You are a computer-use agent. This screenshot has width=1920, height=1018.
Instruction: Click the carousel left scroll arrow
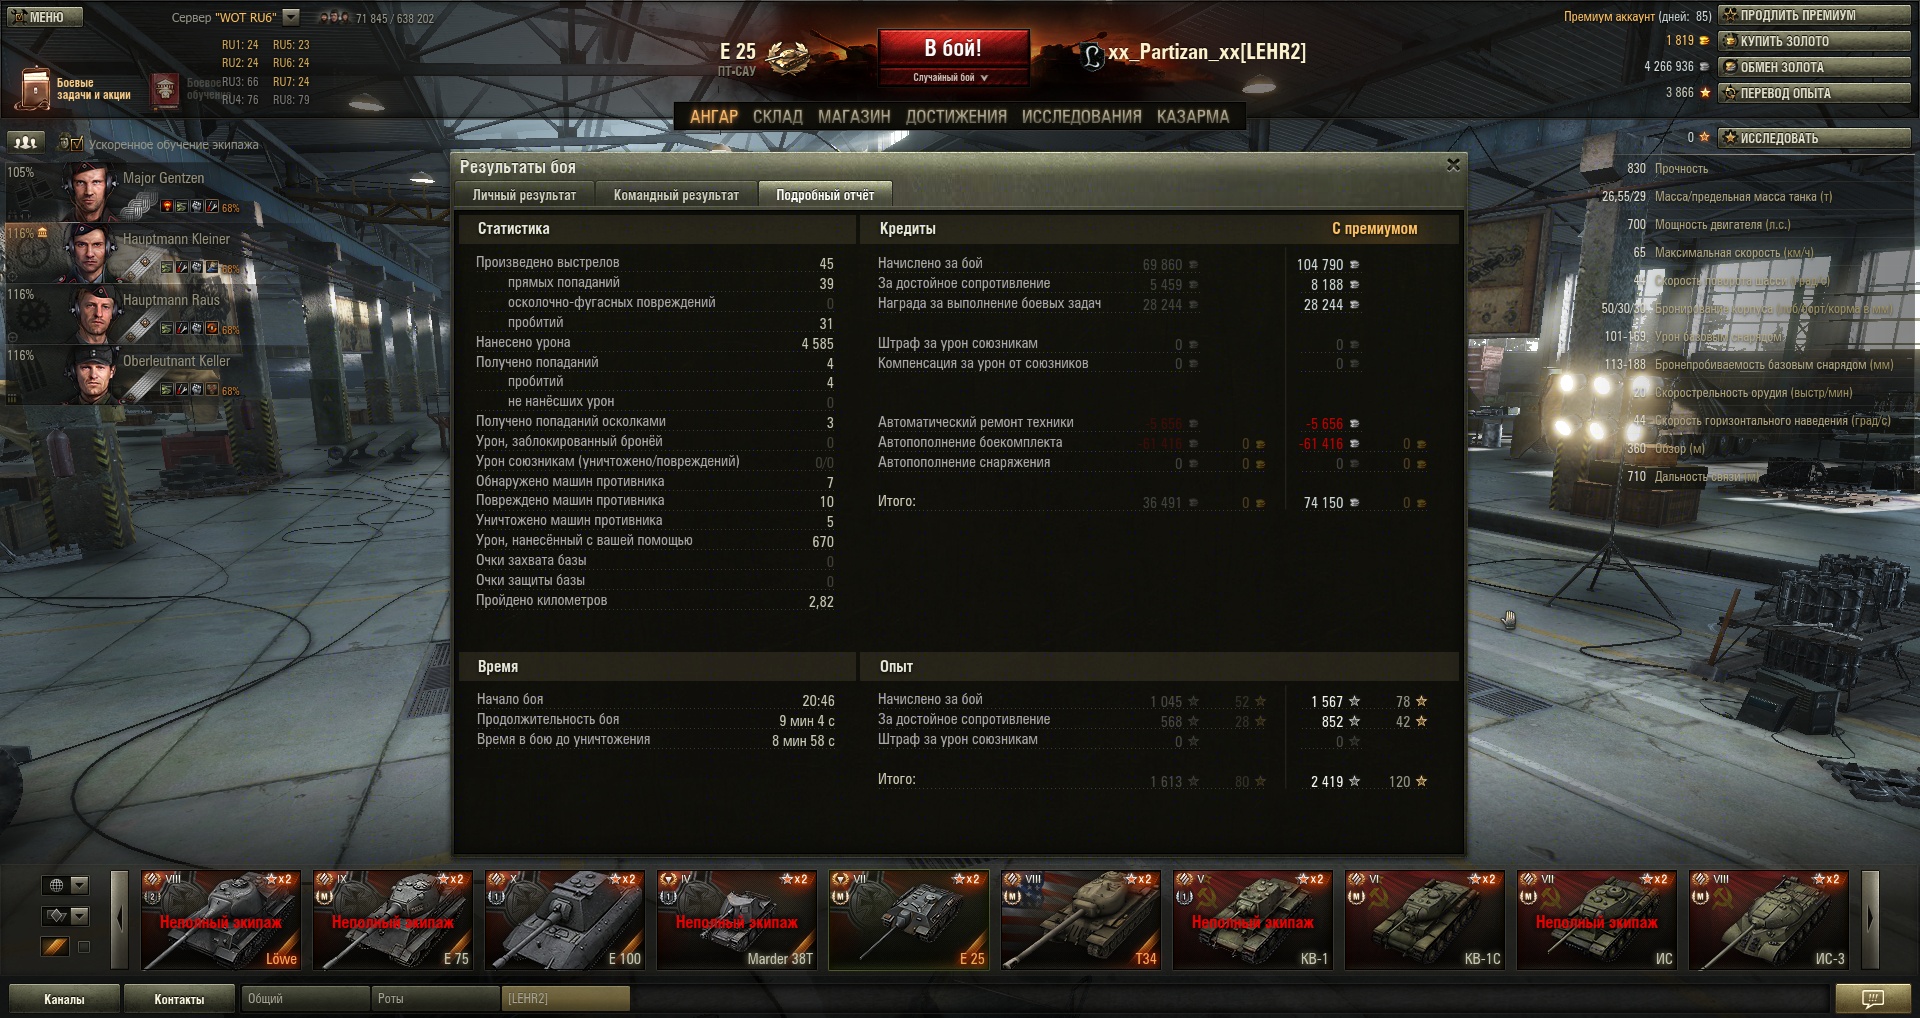pos(120,920)
